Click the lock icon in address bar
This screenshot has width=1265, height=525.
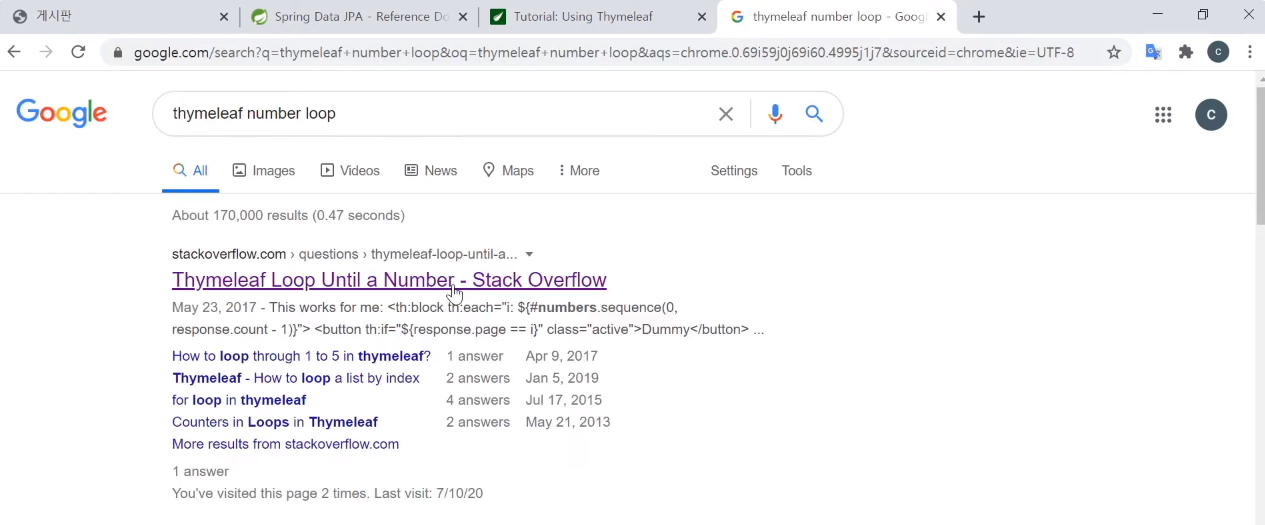(x=118, y=53)
